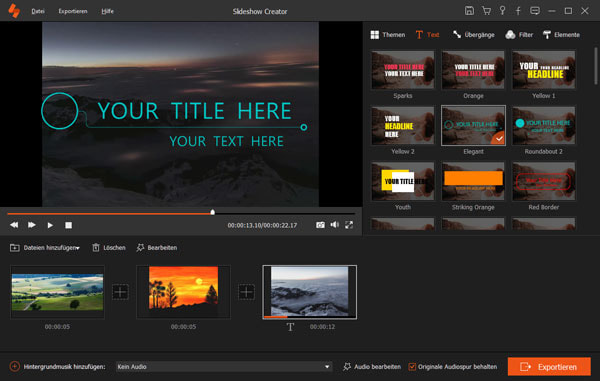Open the Kein Audio dropdown
The image size is (600, 381).
(x=224, y=366)
